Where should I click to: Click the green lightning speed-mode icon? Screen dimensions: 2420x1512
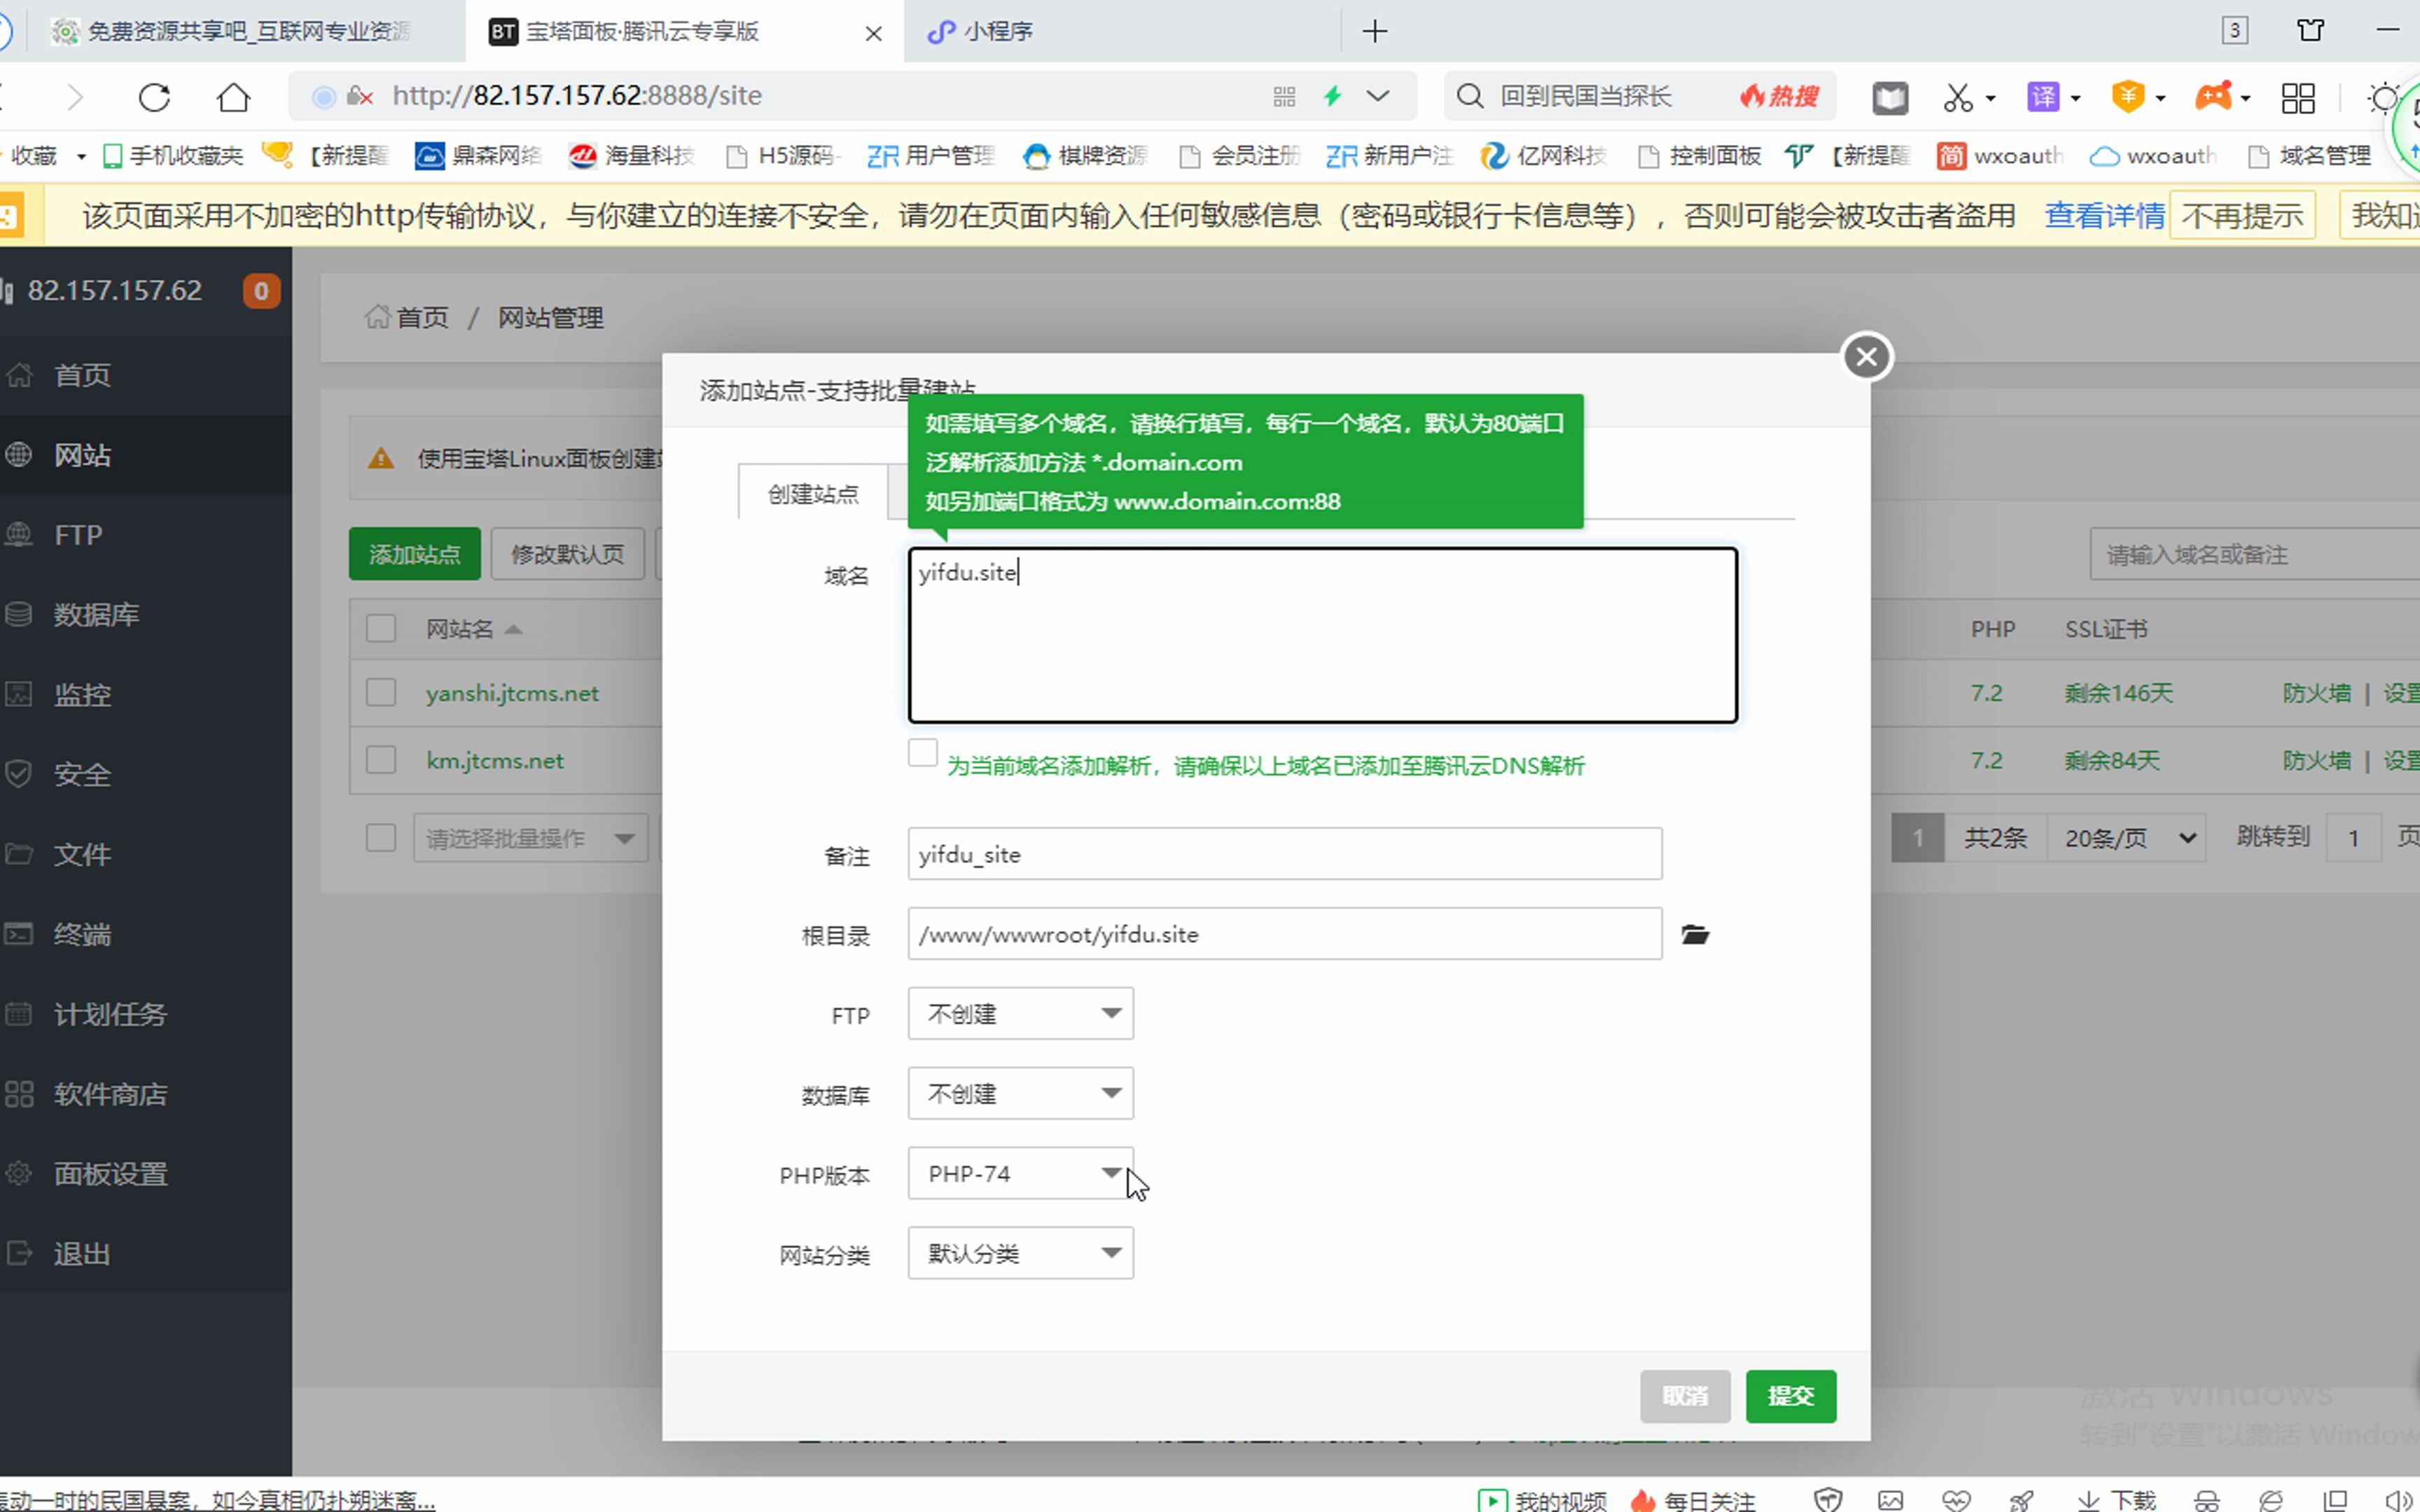pos(1332,96)
